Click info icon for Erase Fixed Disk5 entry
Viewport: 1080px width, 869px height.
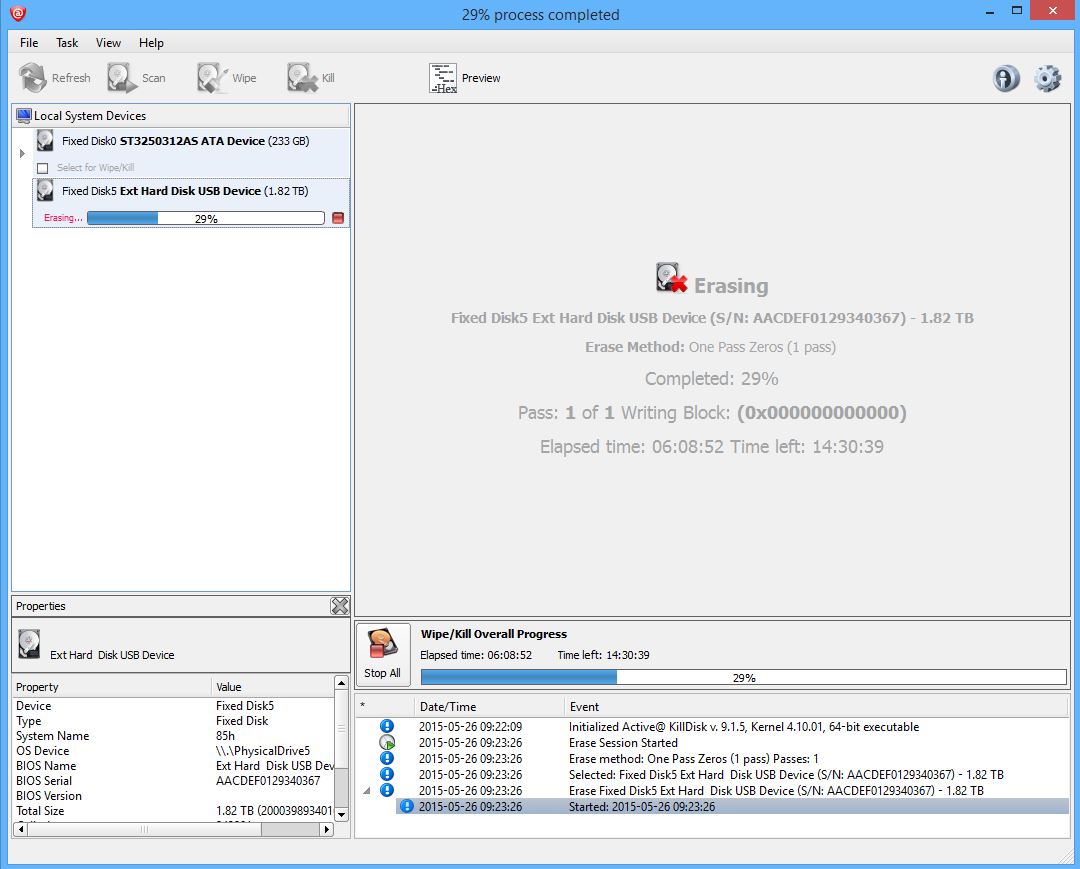tap(387, 790)
